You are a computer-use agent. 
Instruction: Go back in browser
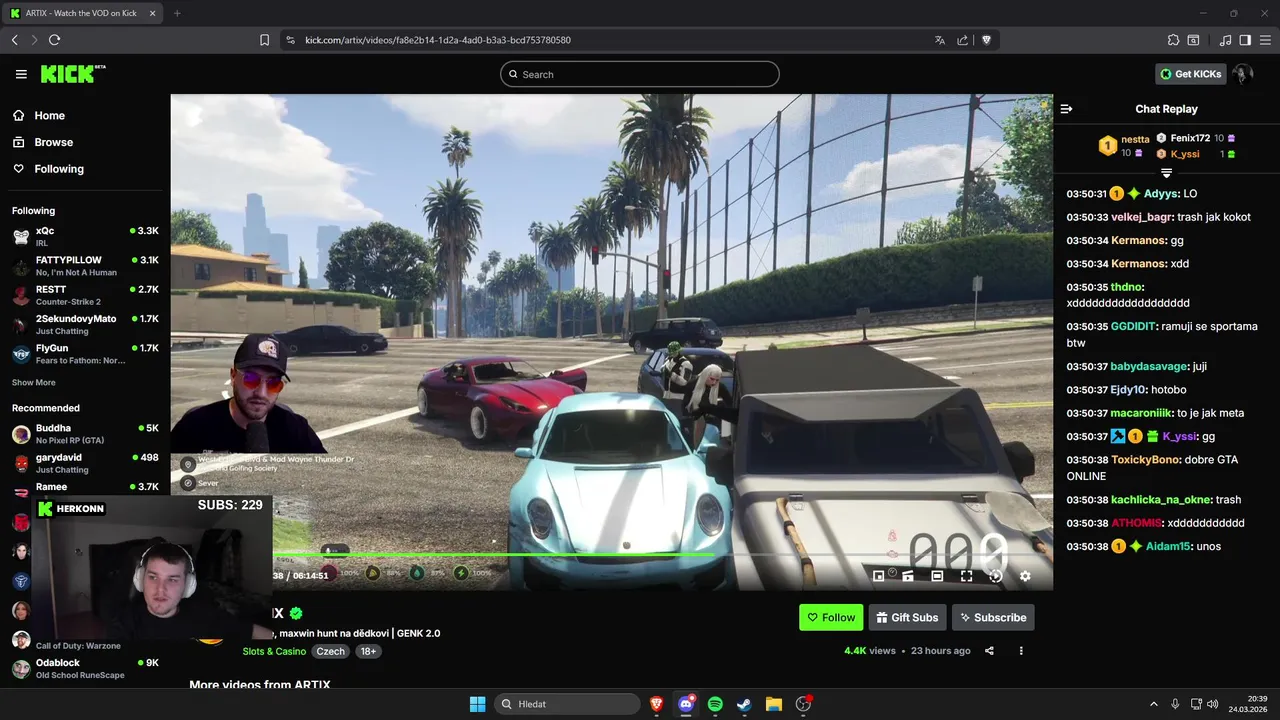click(x=14, y=40)
